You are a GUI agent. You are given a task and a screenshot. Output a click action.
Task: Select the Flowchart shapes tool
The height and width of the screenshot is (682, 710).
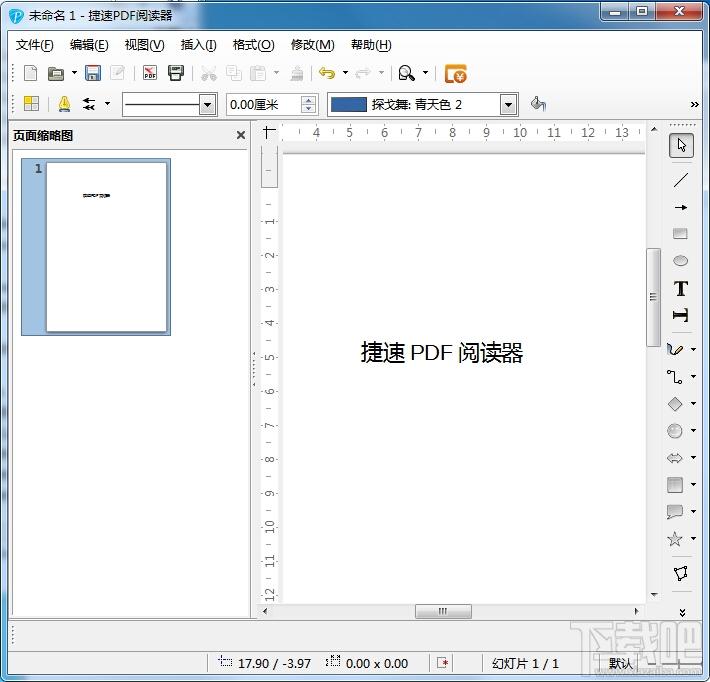675,485
